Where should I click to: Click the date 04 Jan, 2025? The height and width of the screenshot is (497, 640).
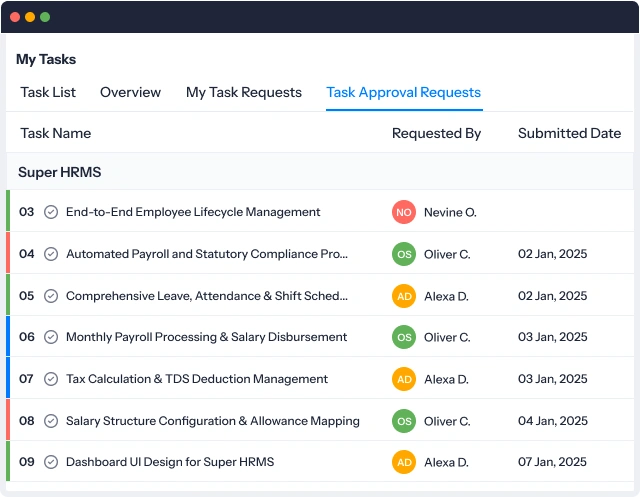pyautogui.click(x=553, y=421)
